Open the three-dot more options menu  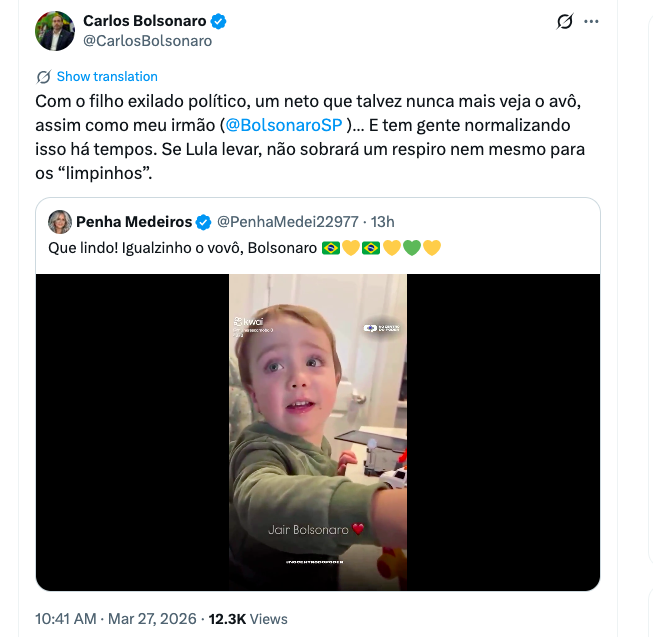tap(592, 21)
